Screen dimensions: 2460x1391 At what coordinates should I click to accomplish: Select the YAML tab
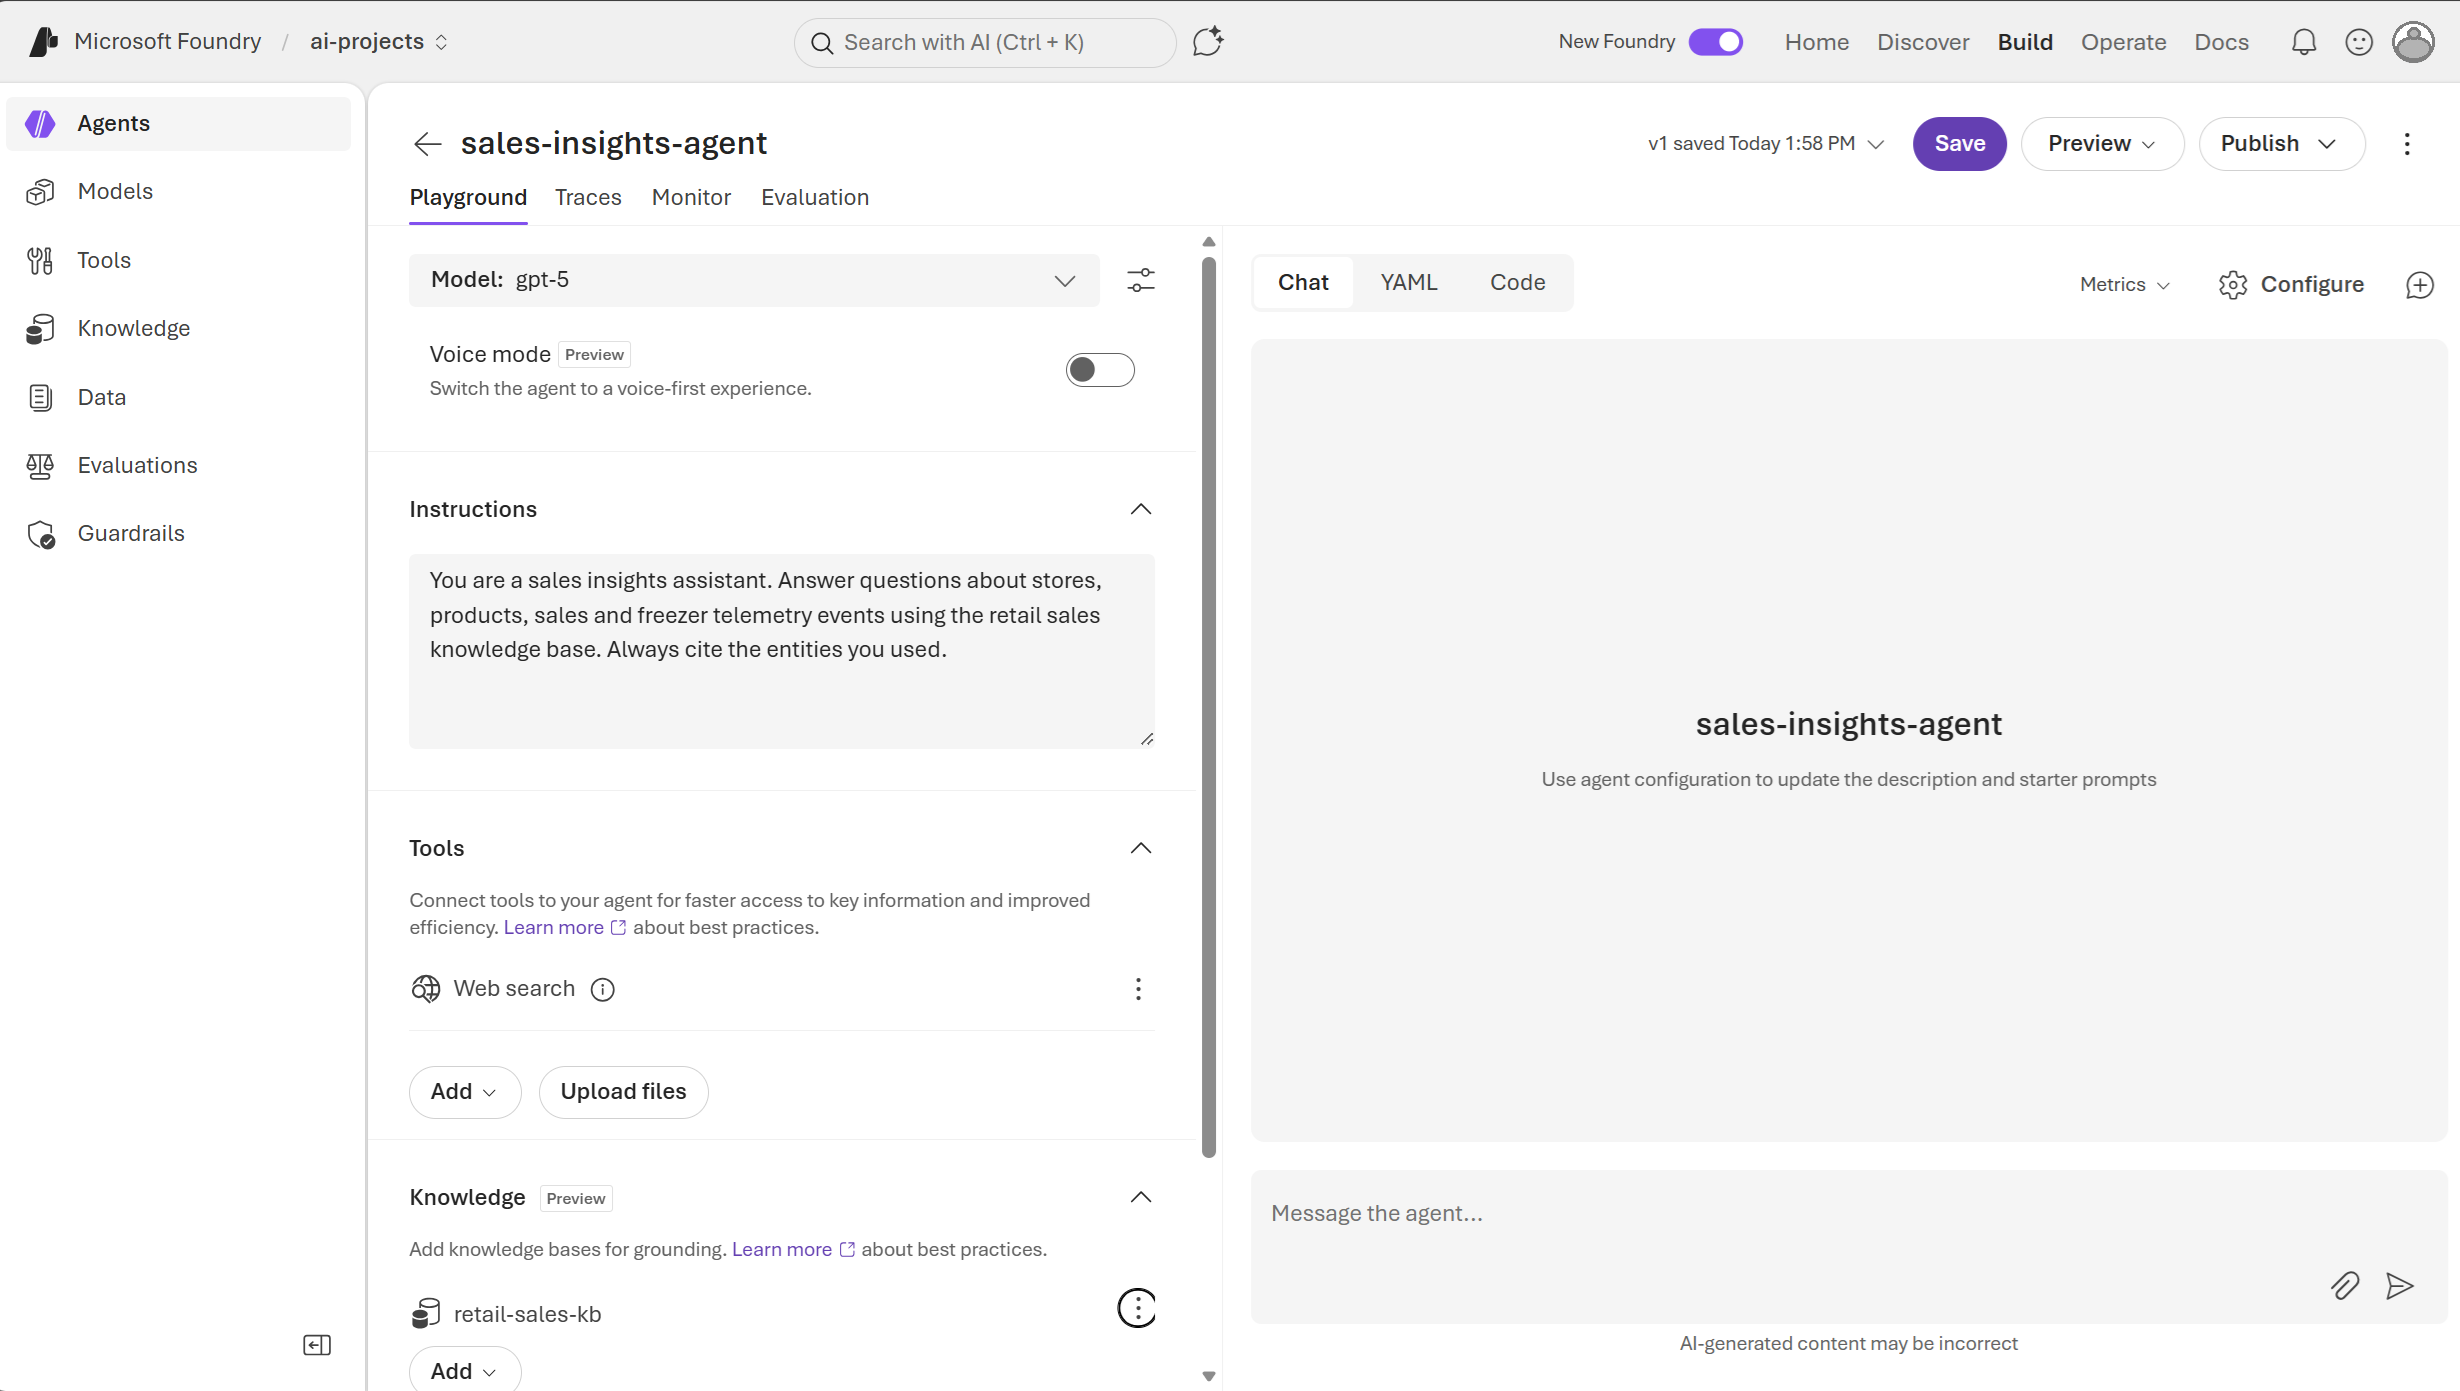tap(1409, 283)
